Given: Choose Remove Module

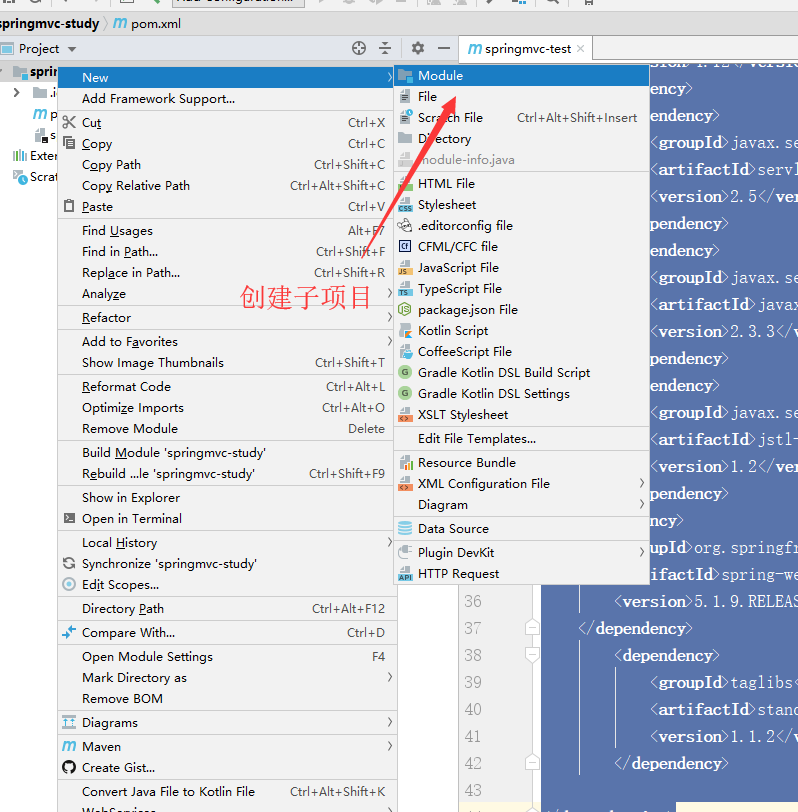Looking at the screenshot, I should [x=227, y=429].
